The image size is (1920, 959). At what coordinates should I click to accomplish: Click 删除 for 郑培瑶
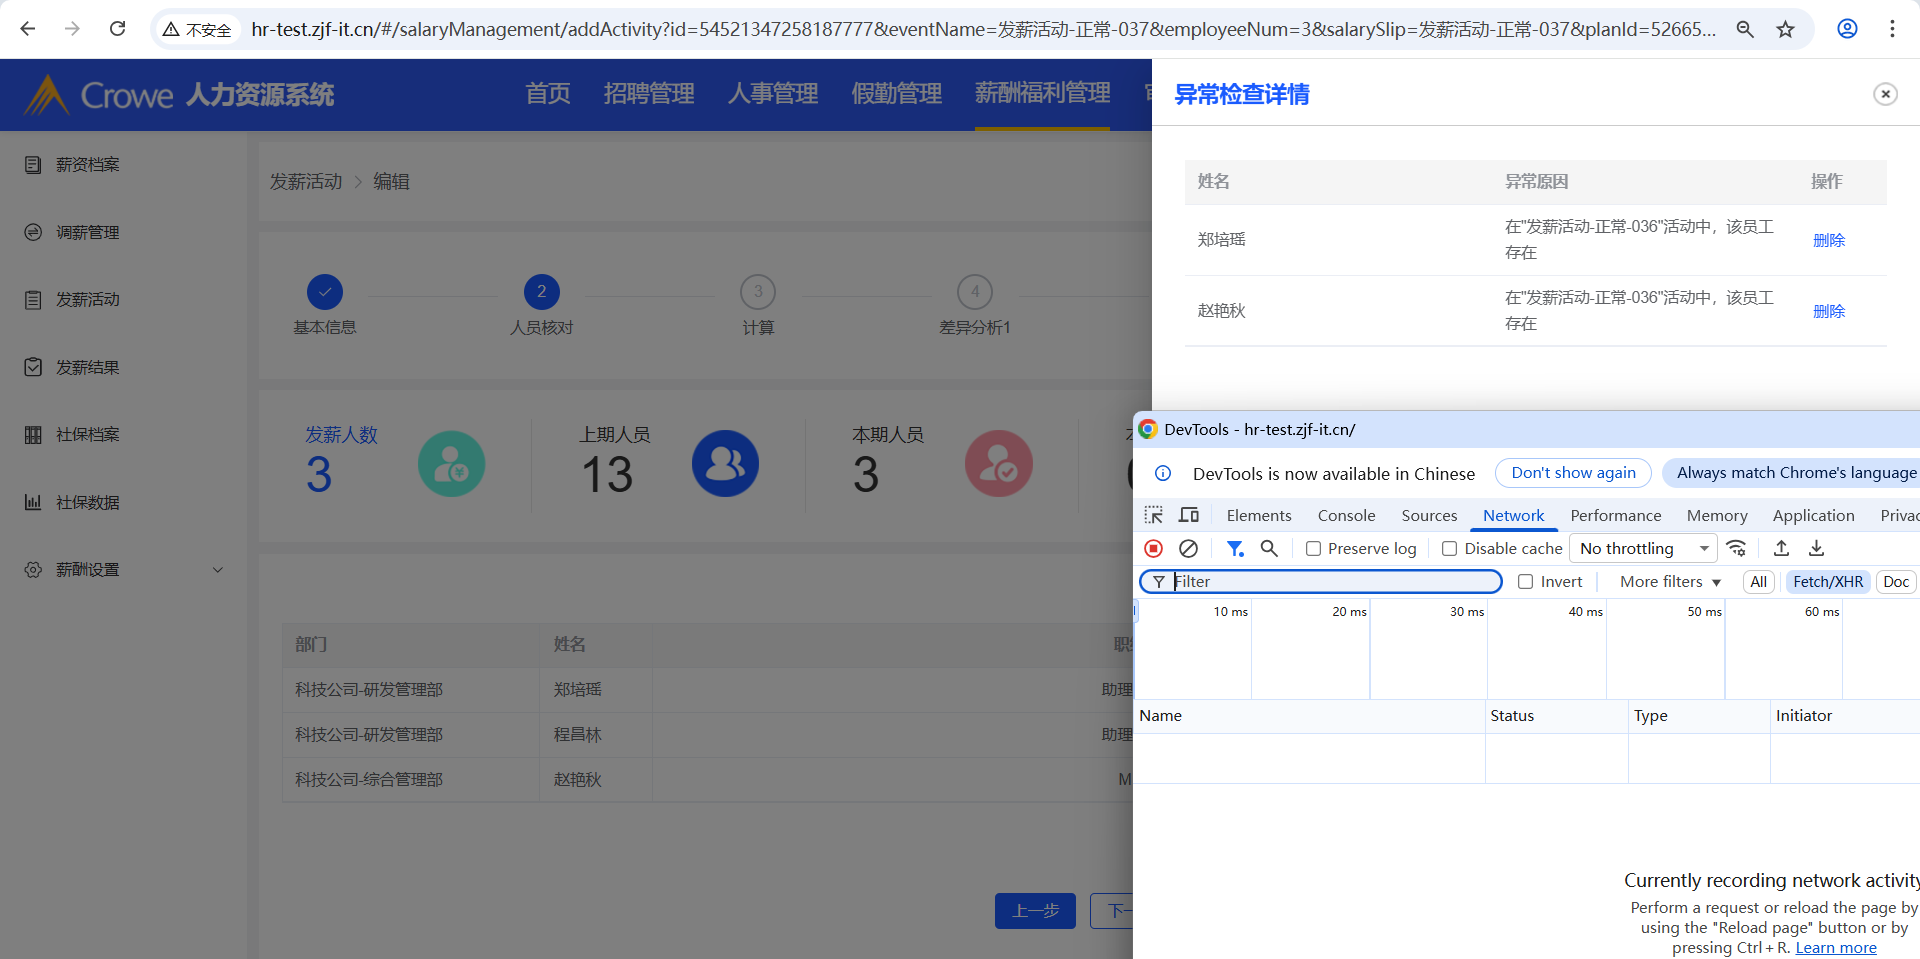pos(1828,240)
